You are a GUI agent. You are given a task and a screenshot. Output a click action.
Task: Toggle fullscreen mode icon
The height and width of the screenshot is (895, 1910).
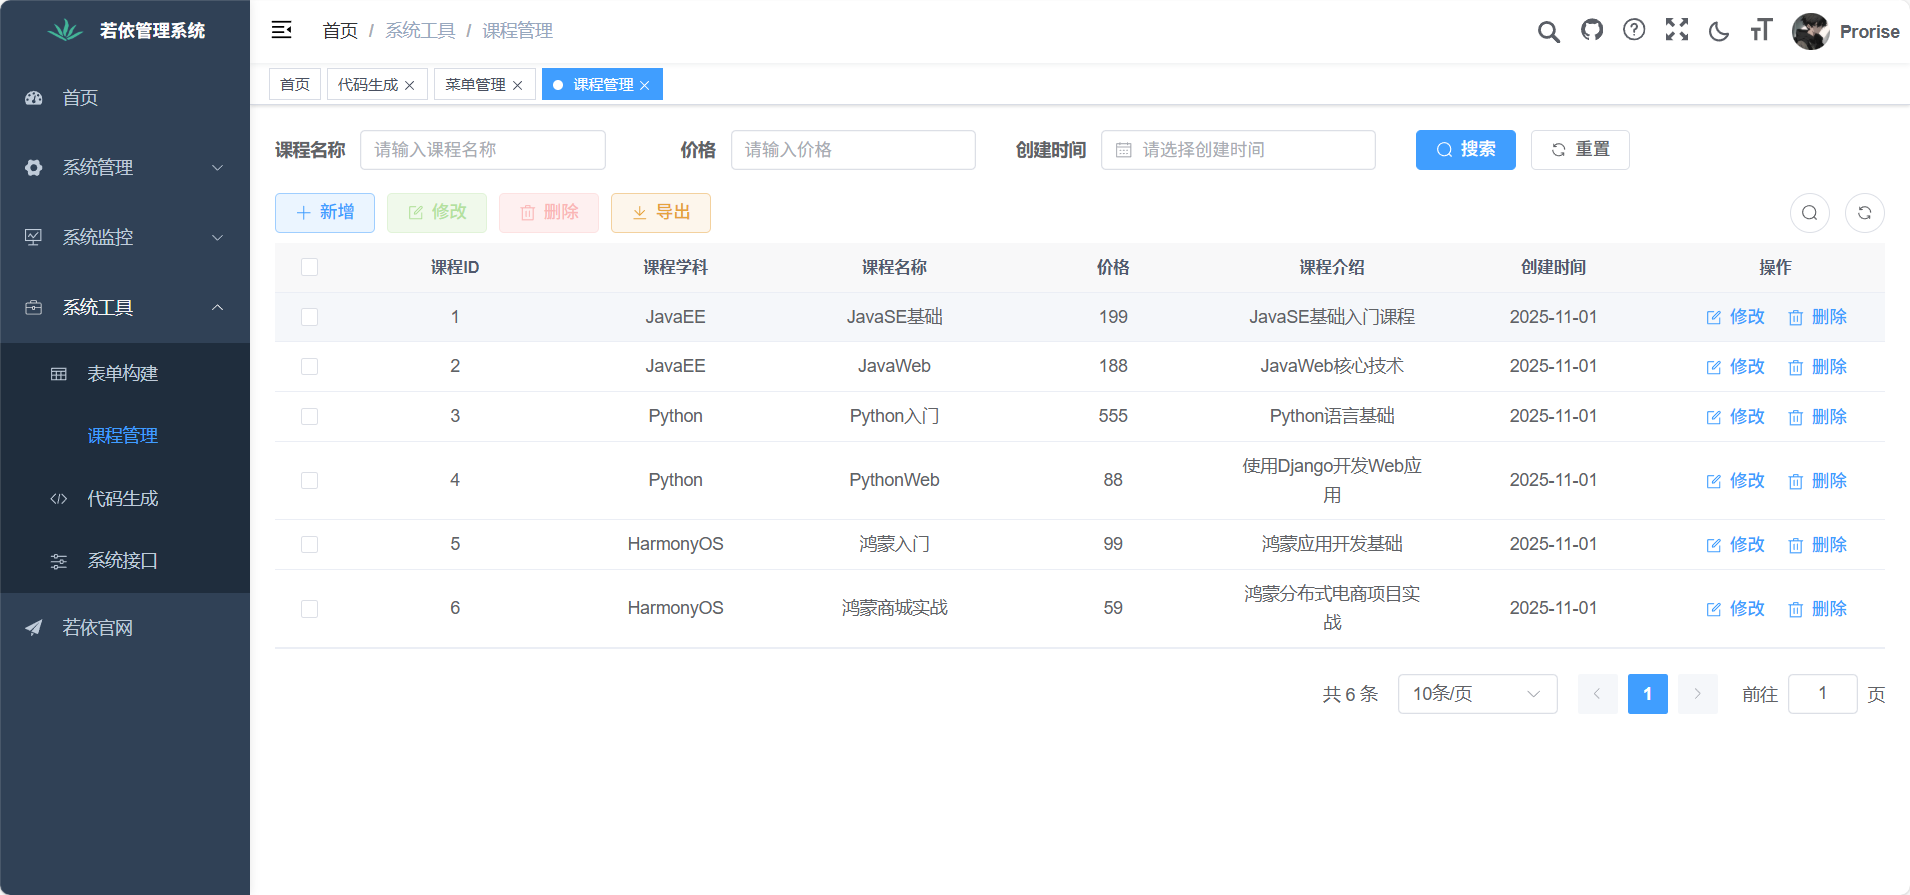(x=1677, y=30)
